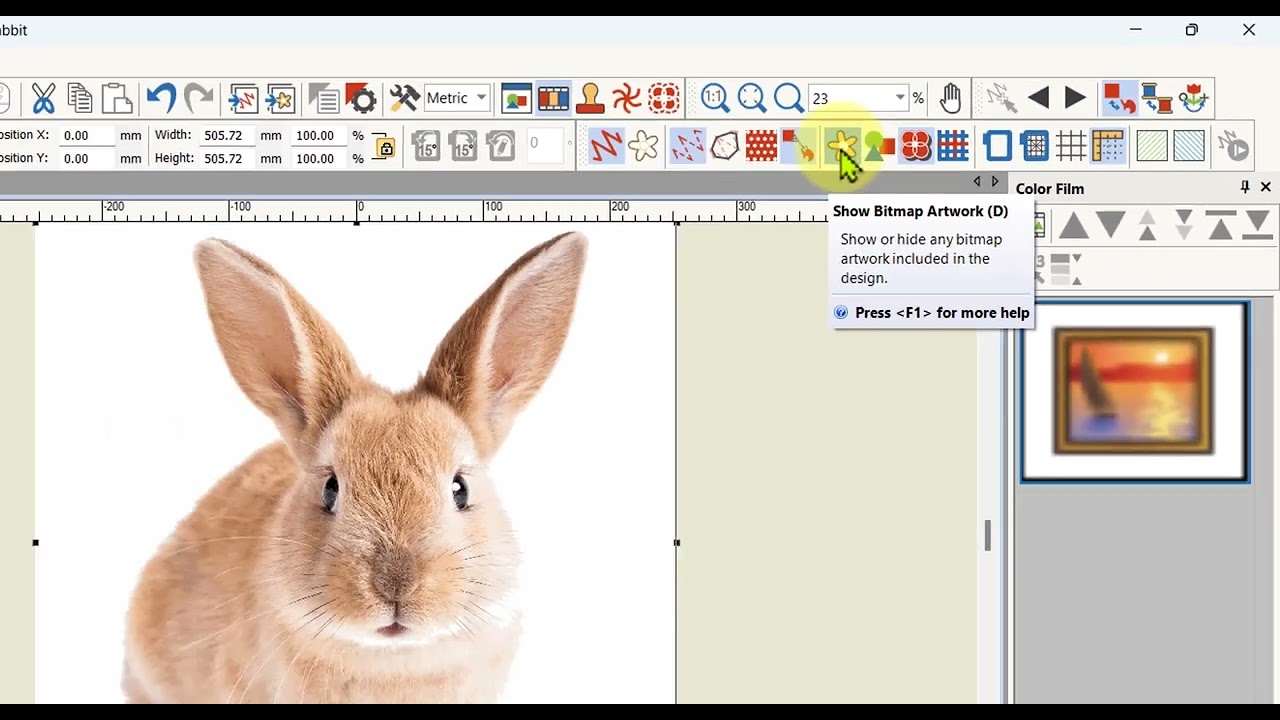The width and height of the screenshot is (1280, 720).
Task: Click the Import Graphic flower icon
Action: pos(281,98)
